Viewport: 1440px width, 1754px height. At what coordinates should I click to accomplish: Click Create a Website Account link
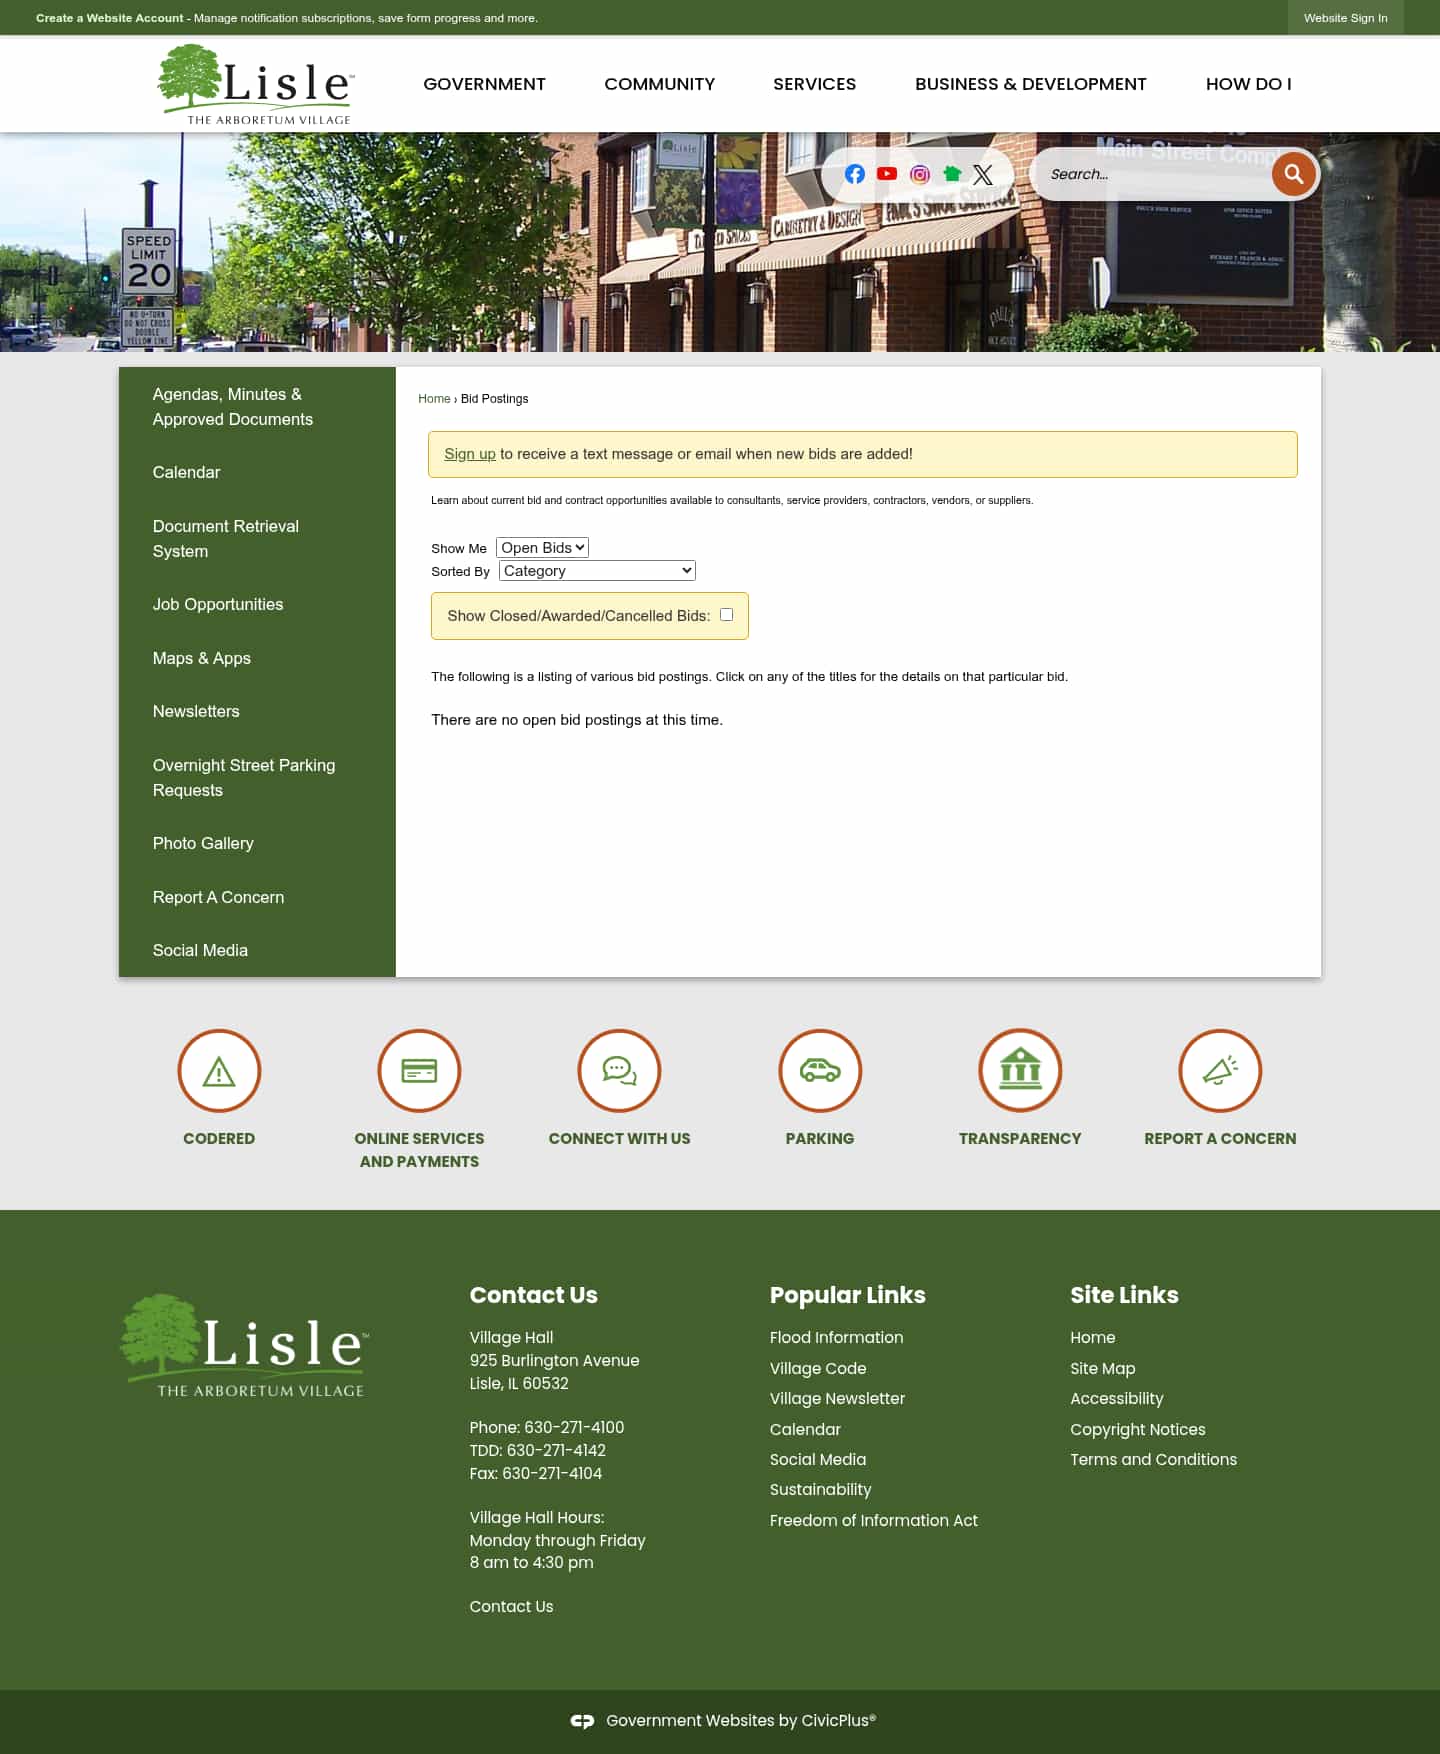[x=110, y=18]
